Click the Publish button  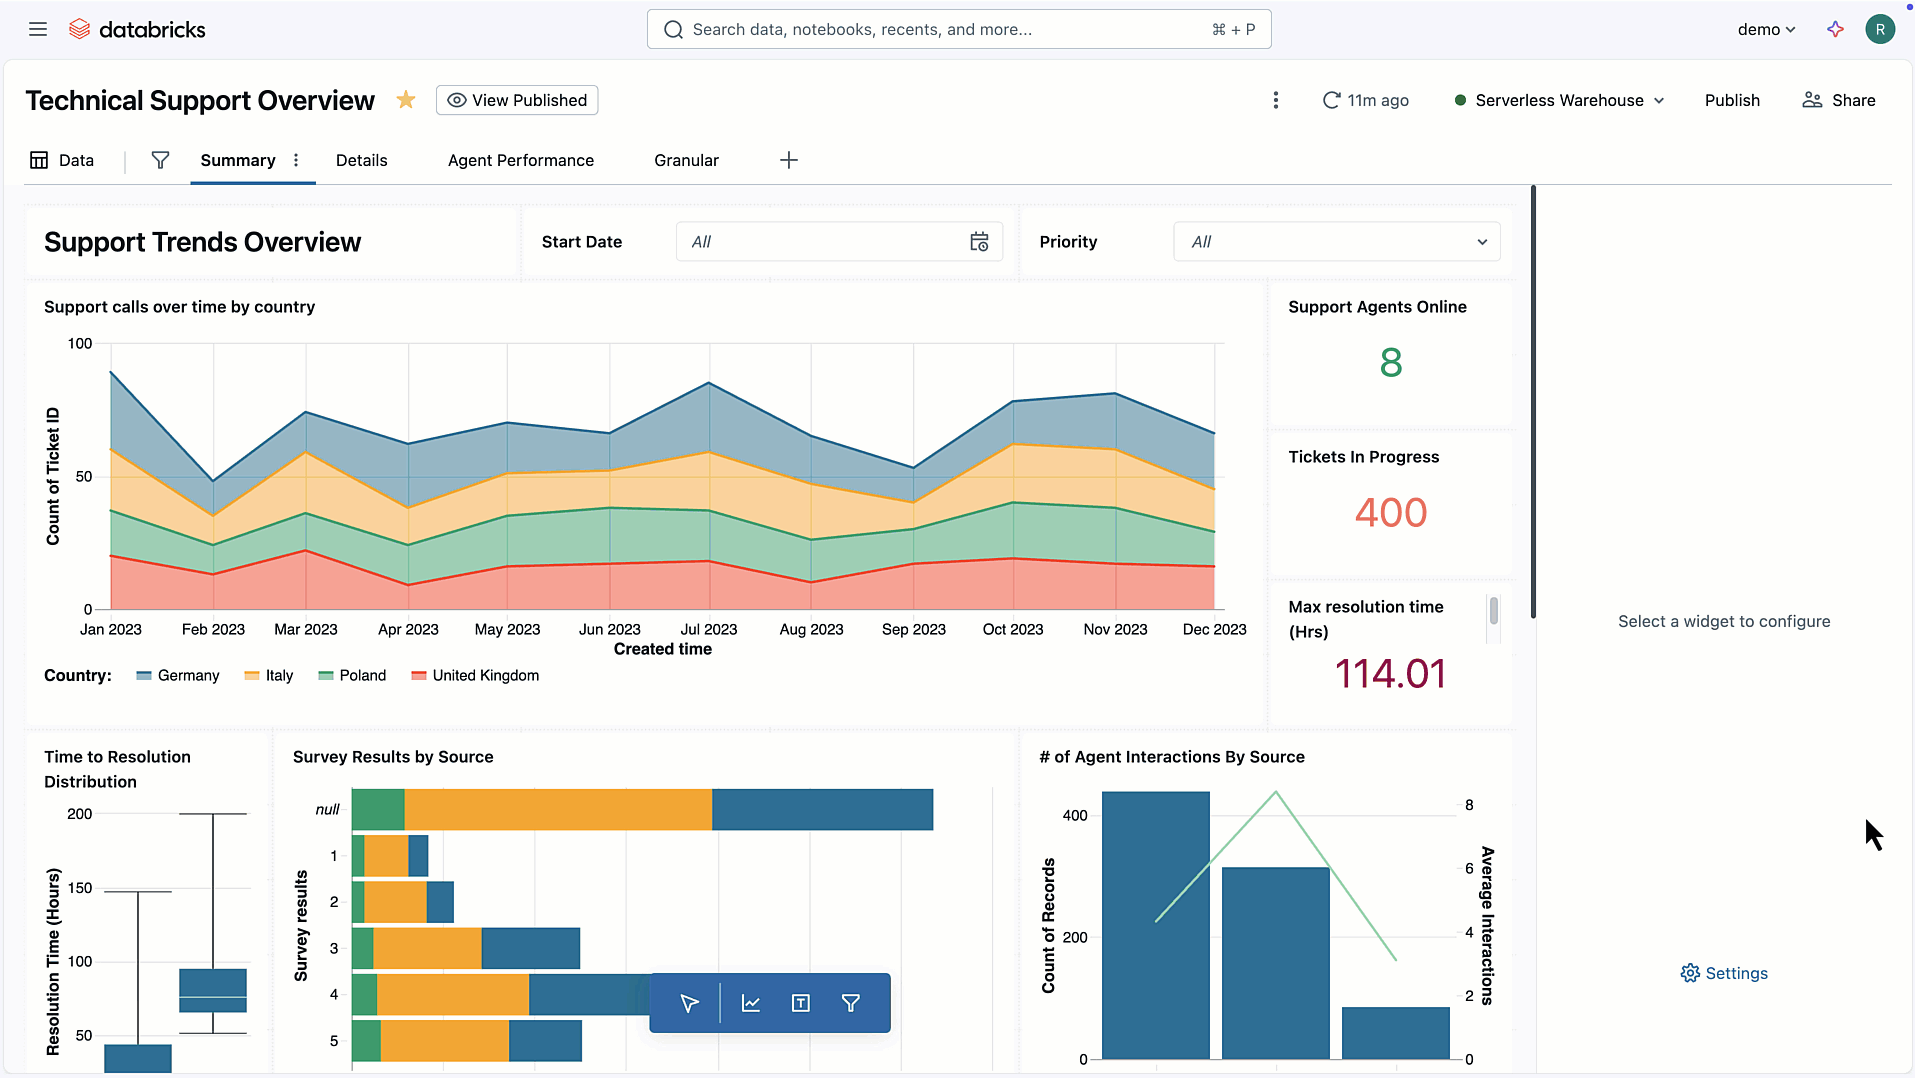[x=1731, y=100]
